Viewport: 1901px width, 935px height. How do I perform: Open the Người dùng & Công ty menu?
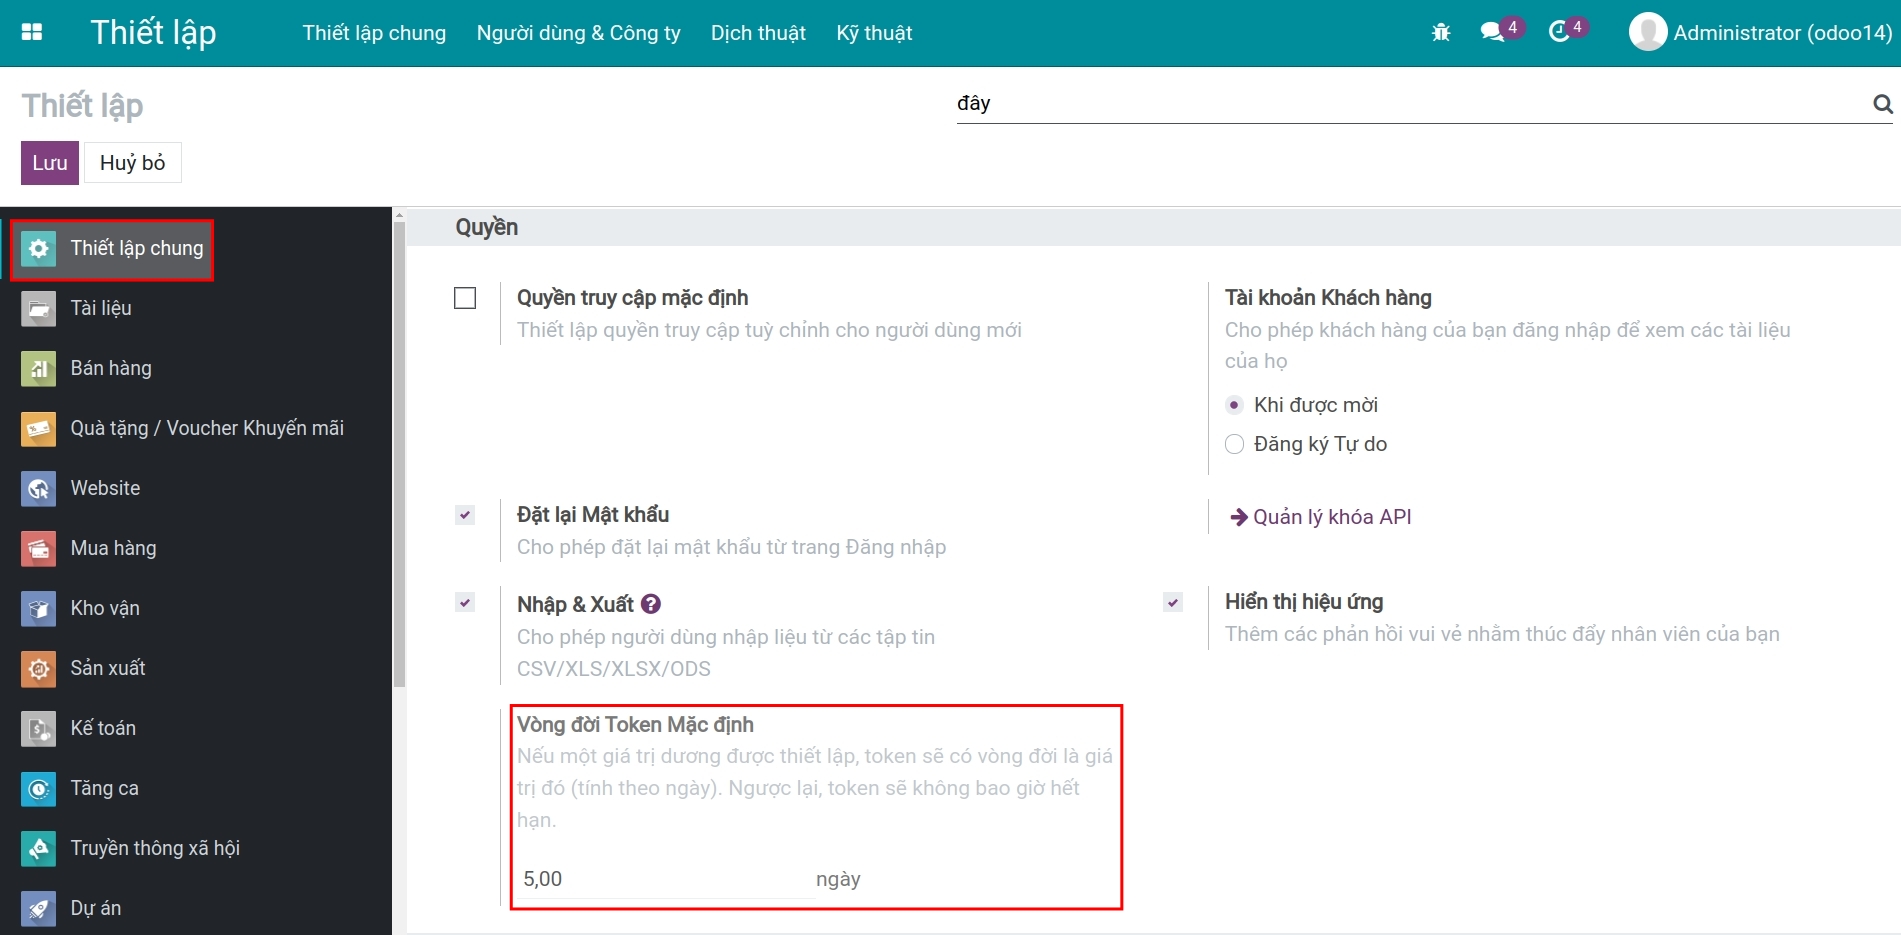578,33
